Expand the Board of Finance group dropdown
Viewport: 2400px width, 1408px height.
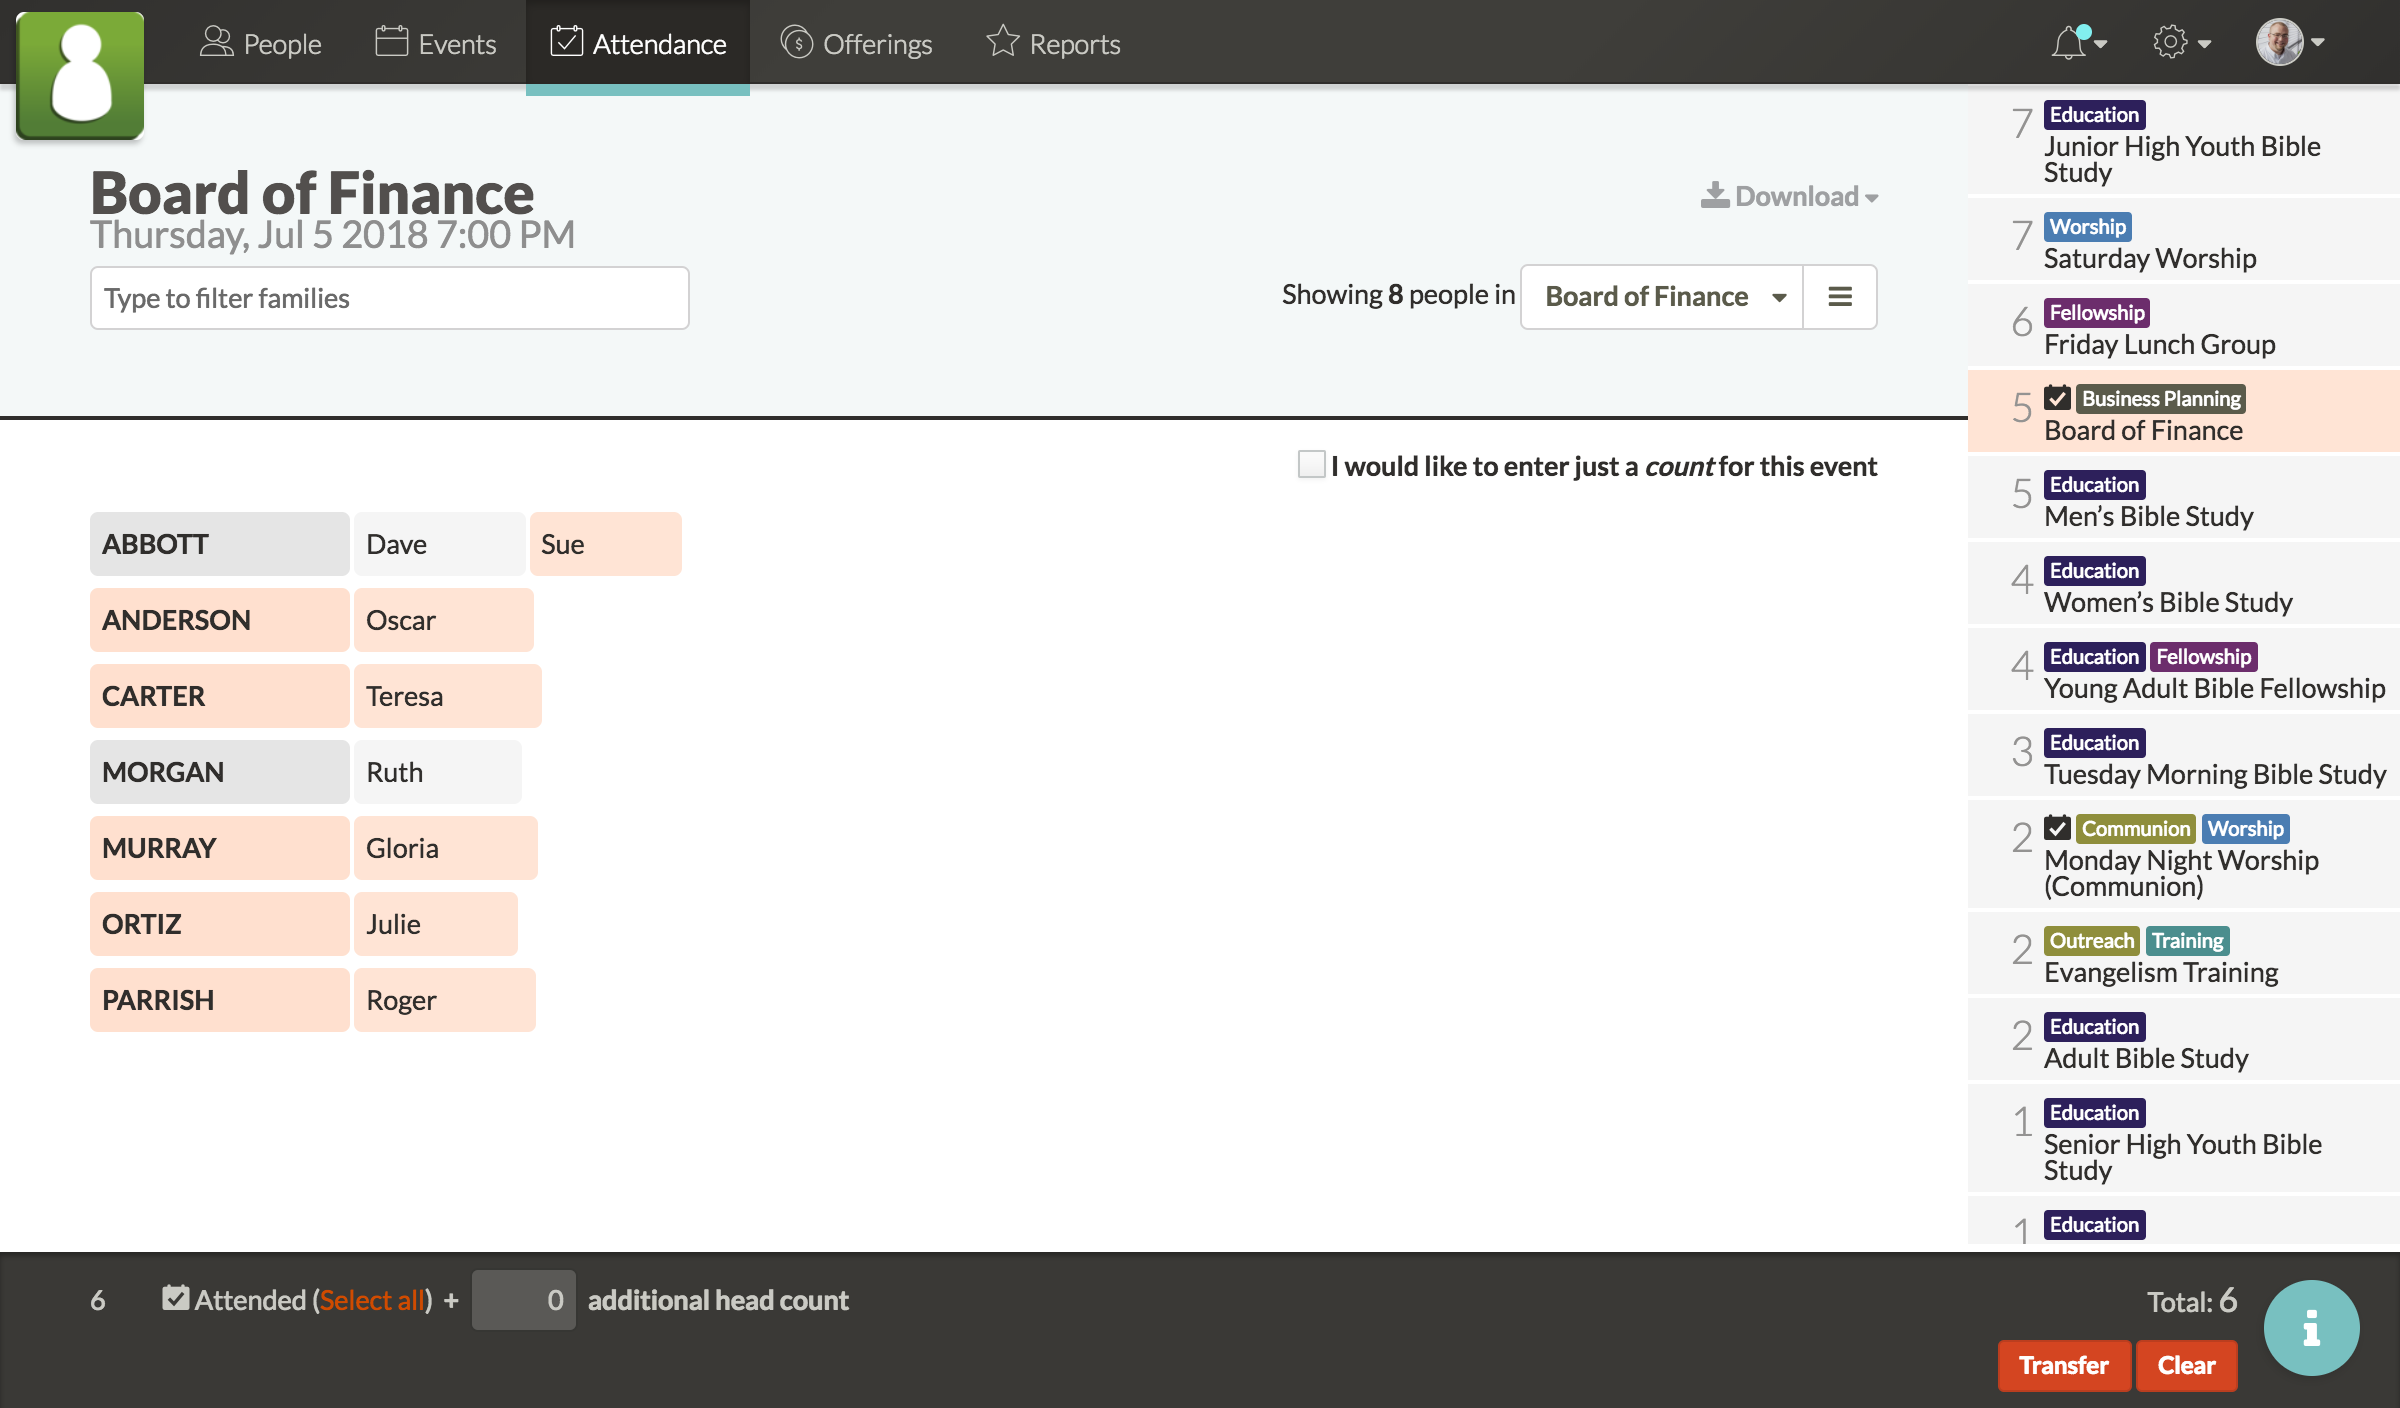1662,297
